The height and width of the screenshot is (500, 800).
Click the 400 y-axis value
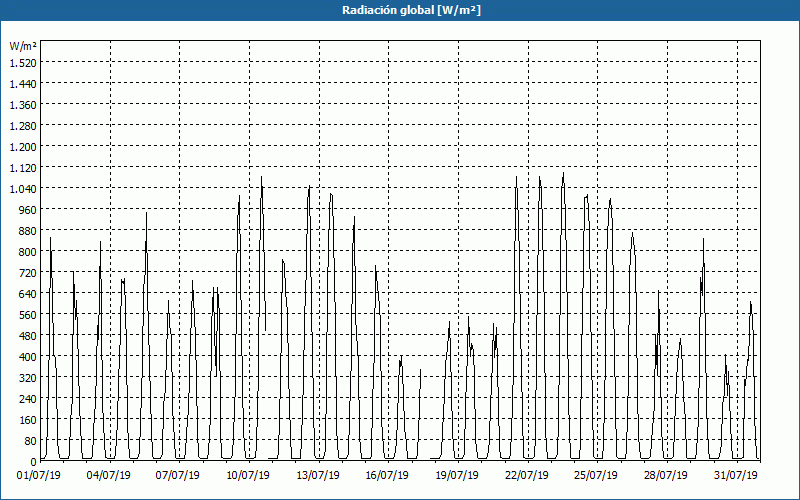[28, 357]
